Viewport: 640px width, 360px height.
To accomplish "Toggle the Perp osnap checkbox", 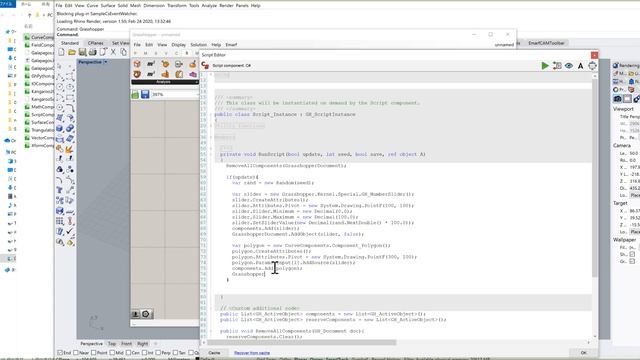I will pyautogui.click(x=158, y=353).
